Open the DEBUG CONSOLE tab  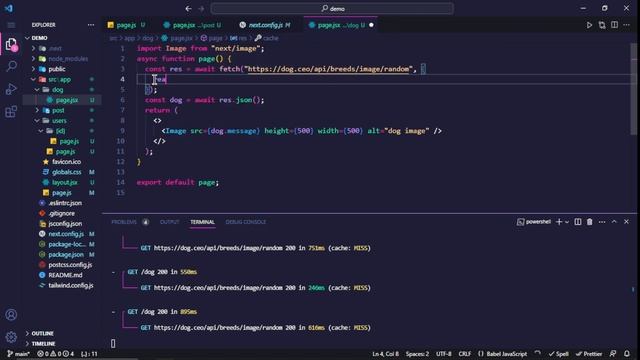(x=246, y=222)
